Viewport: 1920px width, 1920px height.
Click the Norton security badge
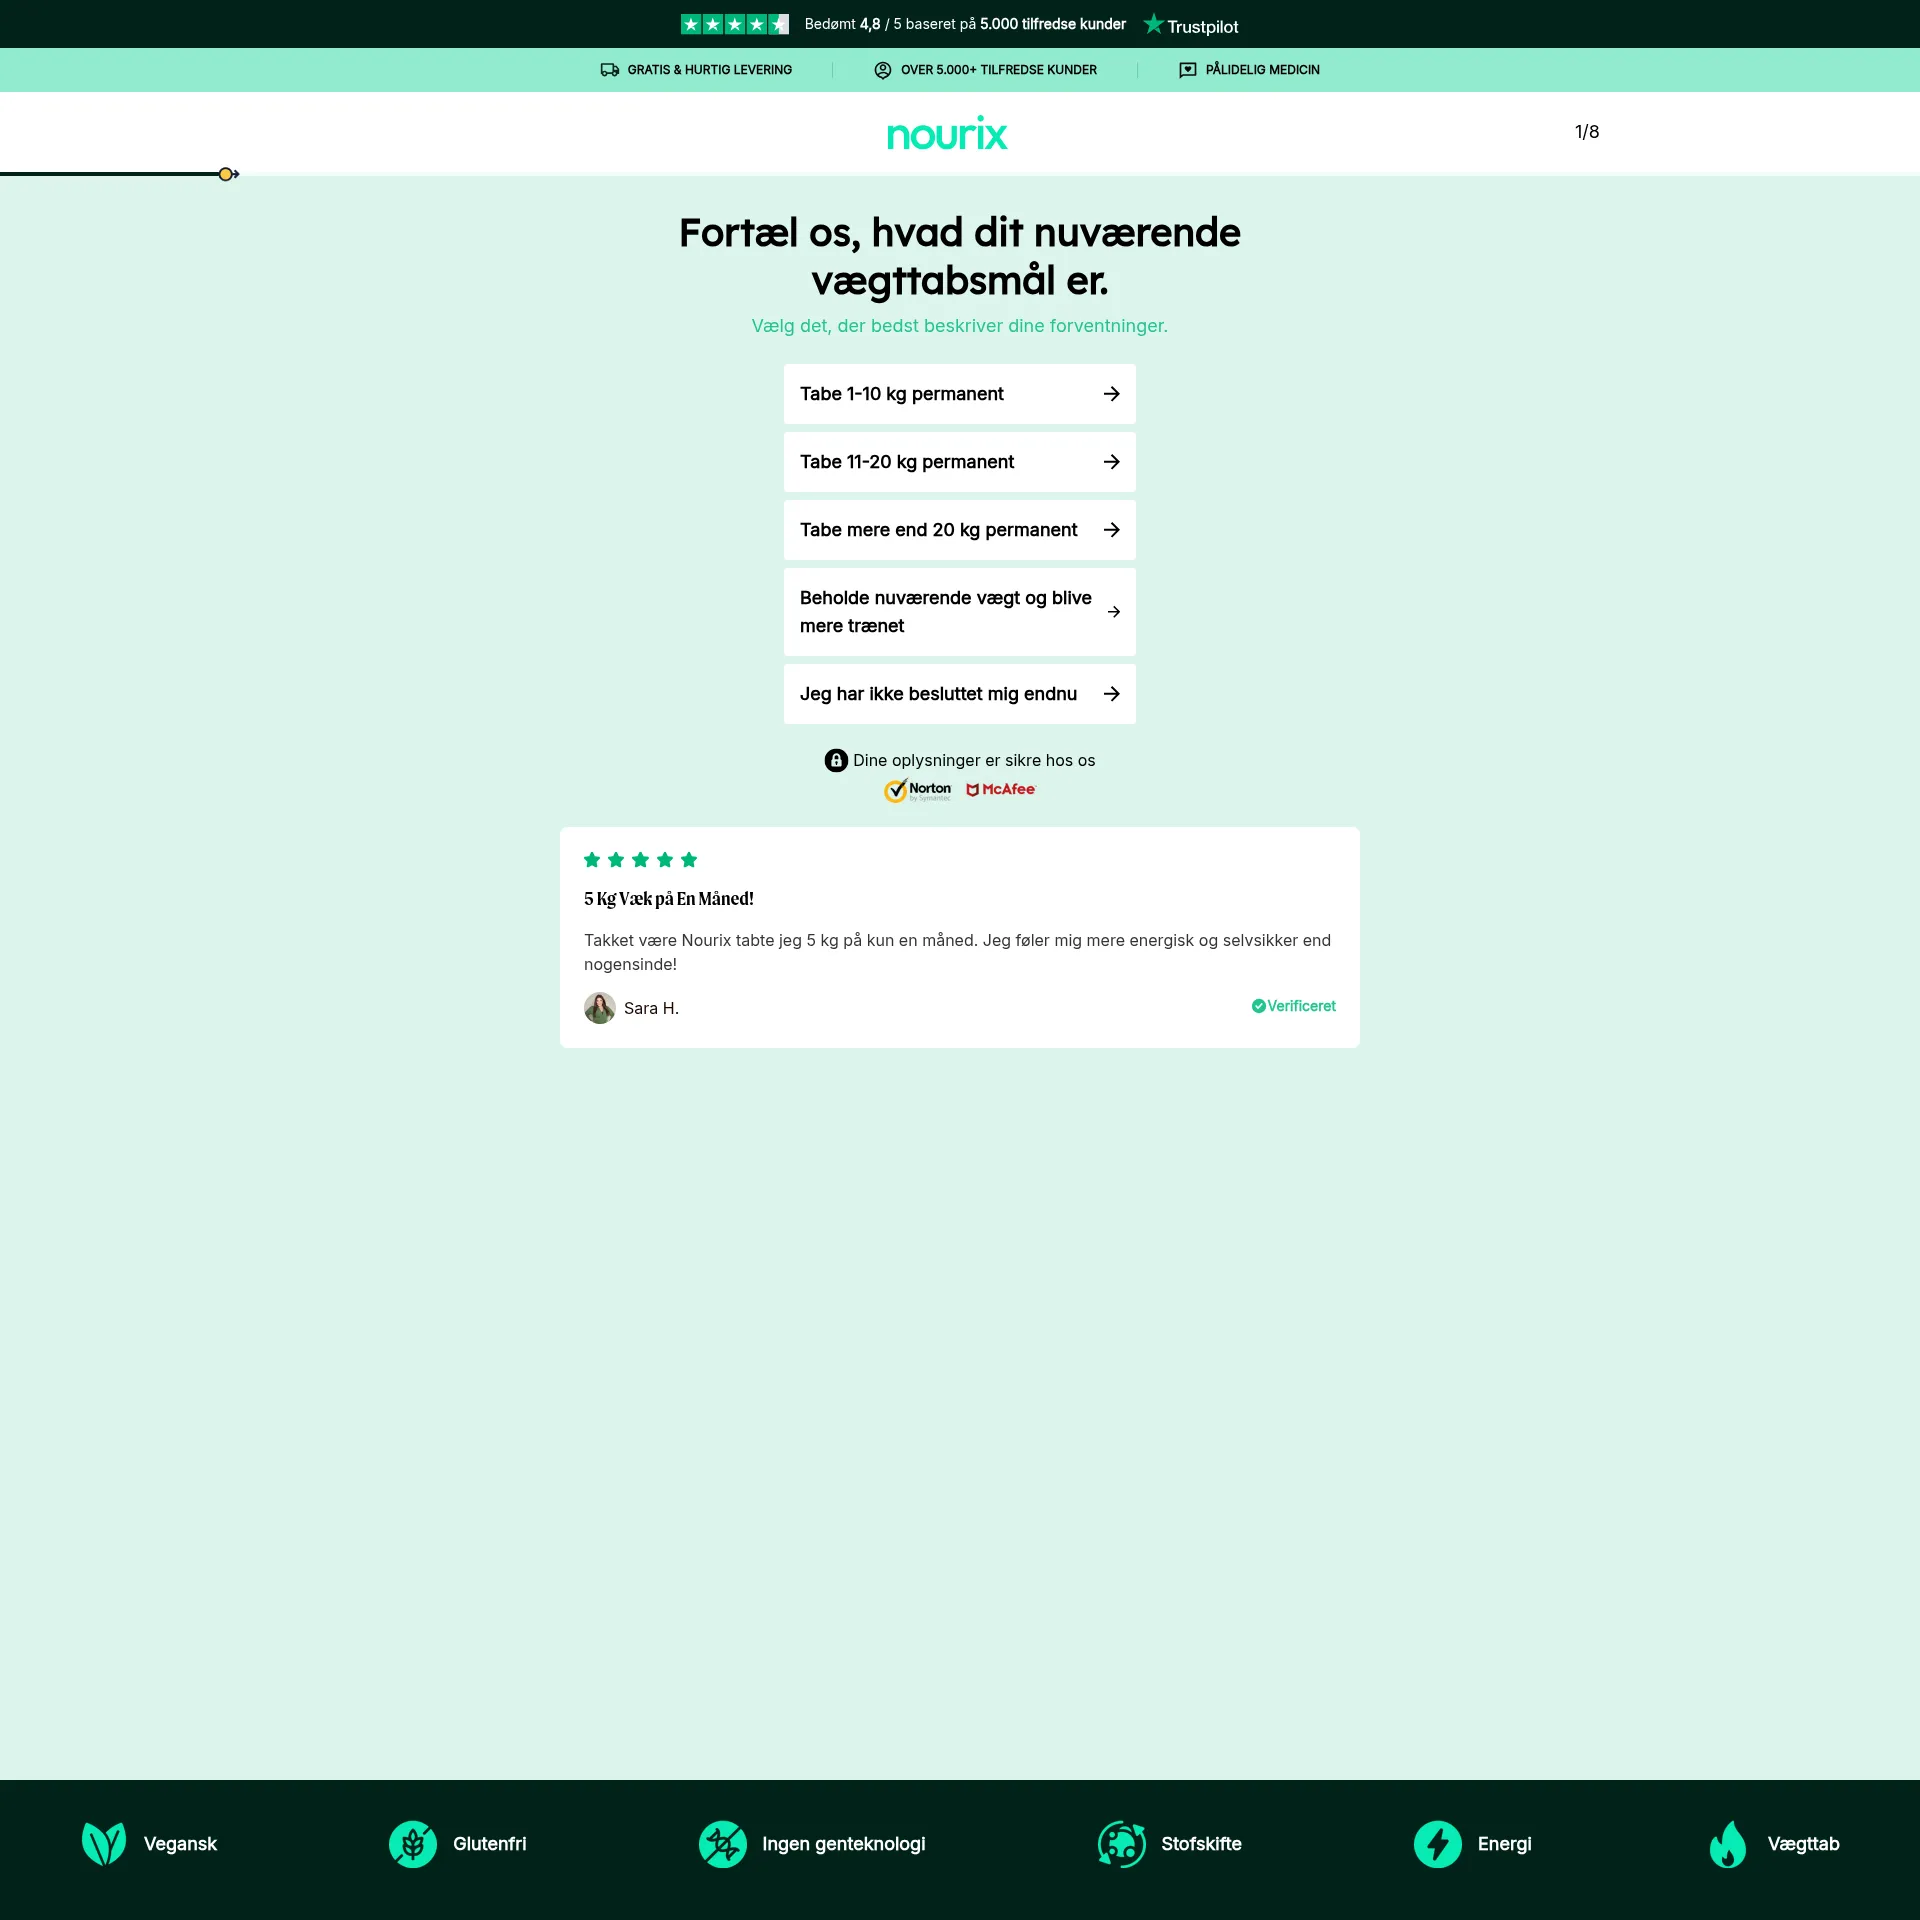pyautogui.click(x=918, y=790)
